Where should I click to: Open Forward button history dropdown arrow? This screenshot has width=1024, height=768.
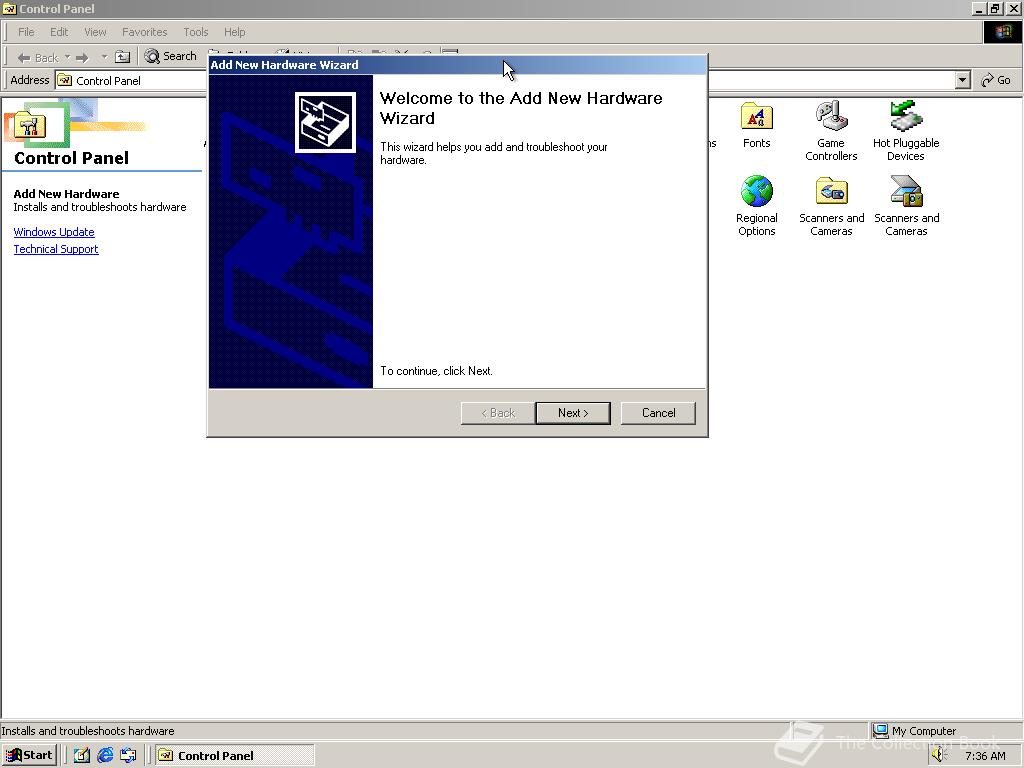(x=104, y=57)
